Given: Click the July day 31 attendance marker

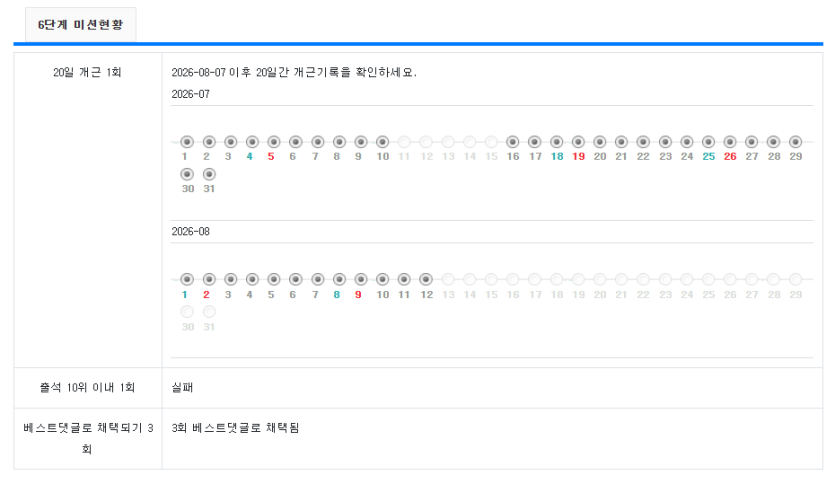Looking at the screenshot, I should pyautogui.click(x=209, y=174).
